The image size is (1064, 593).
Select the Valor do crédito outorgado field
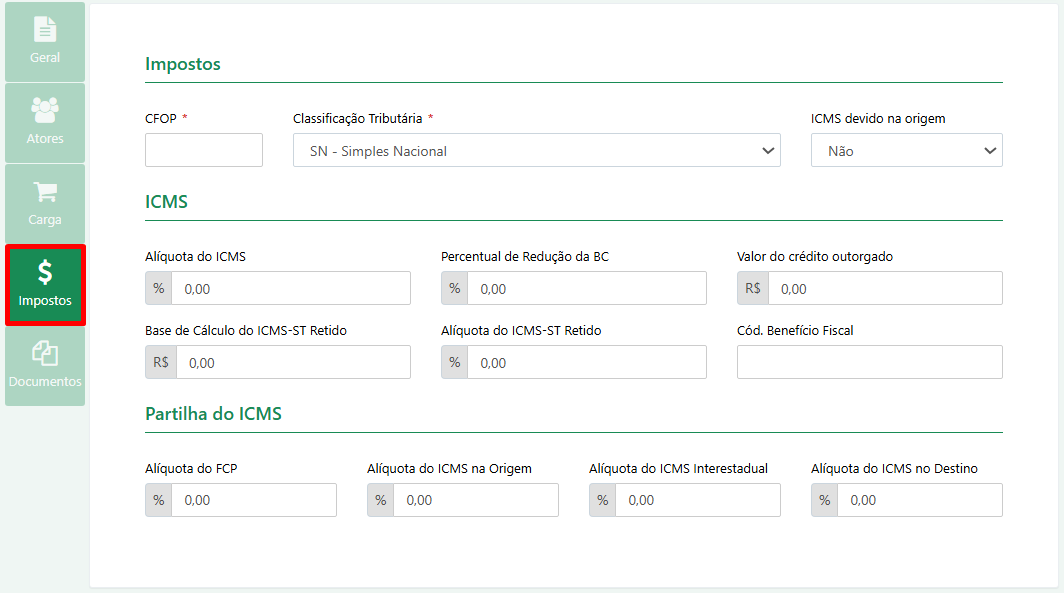(x=885, y=288)
